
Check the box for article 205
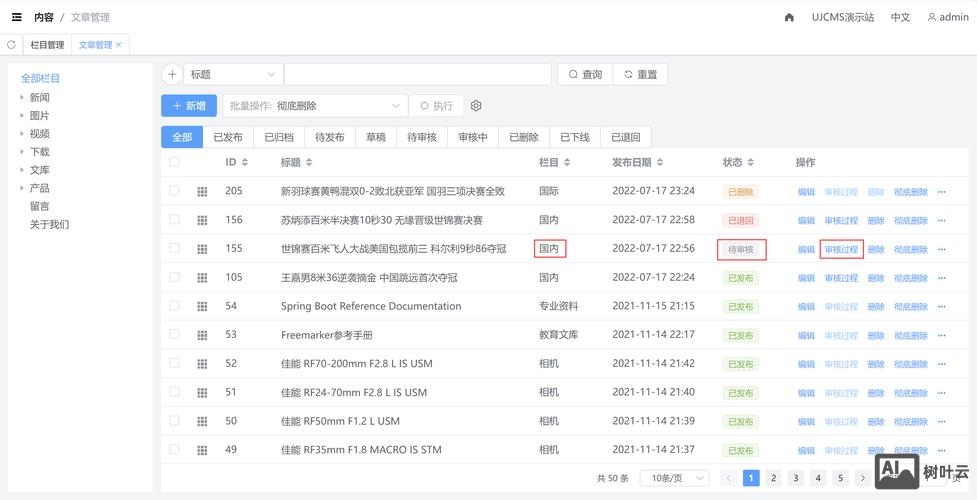tap(174, 191)
